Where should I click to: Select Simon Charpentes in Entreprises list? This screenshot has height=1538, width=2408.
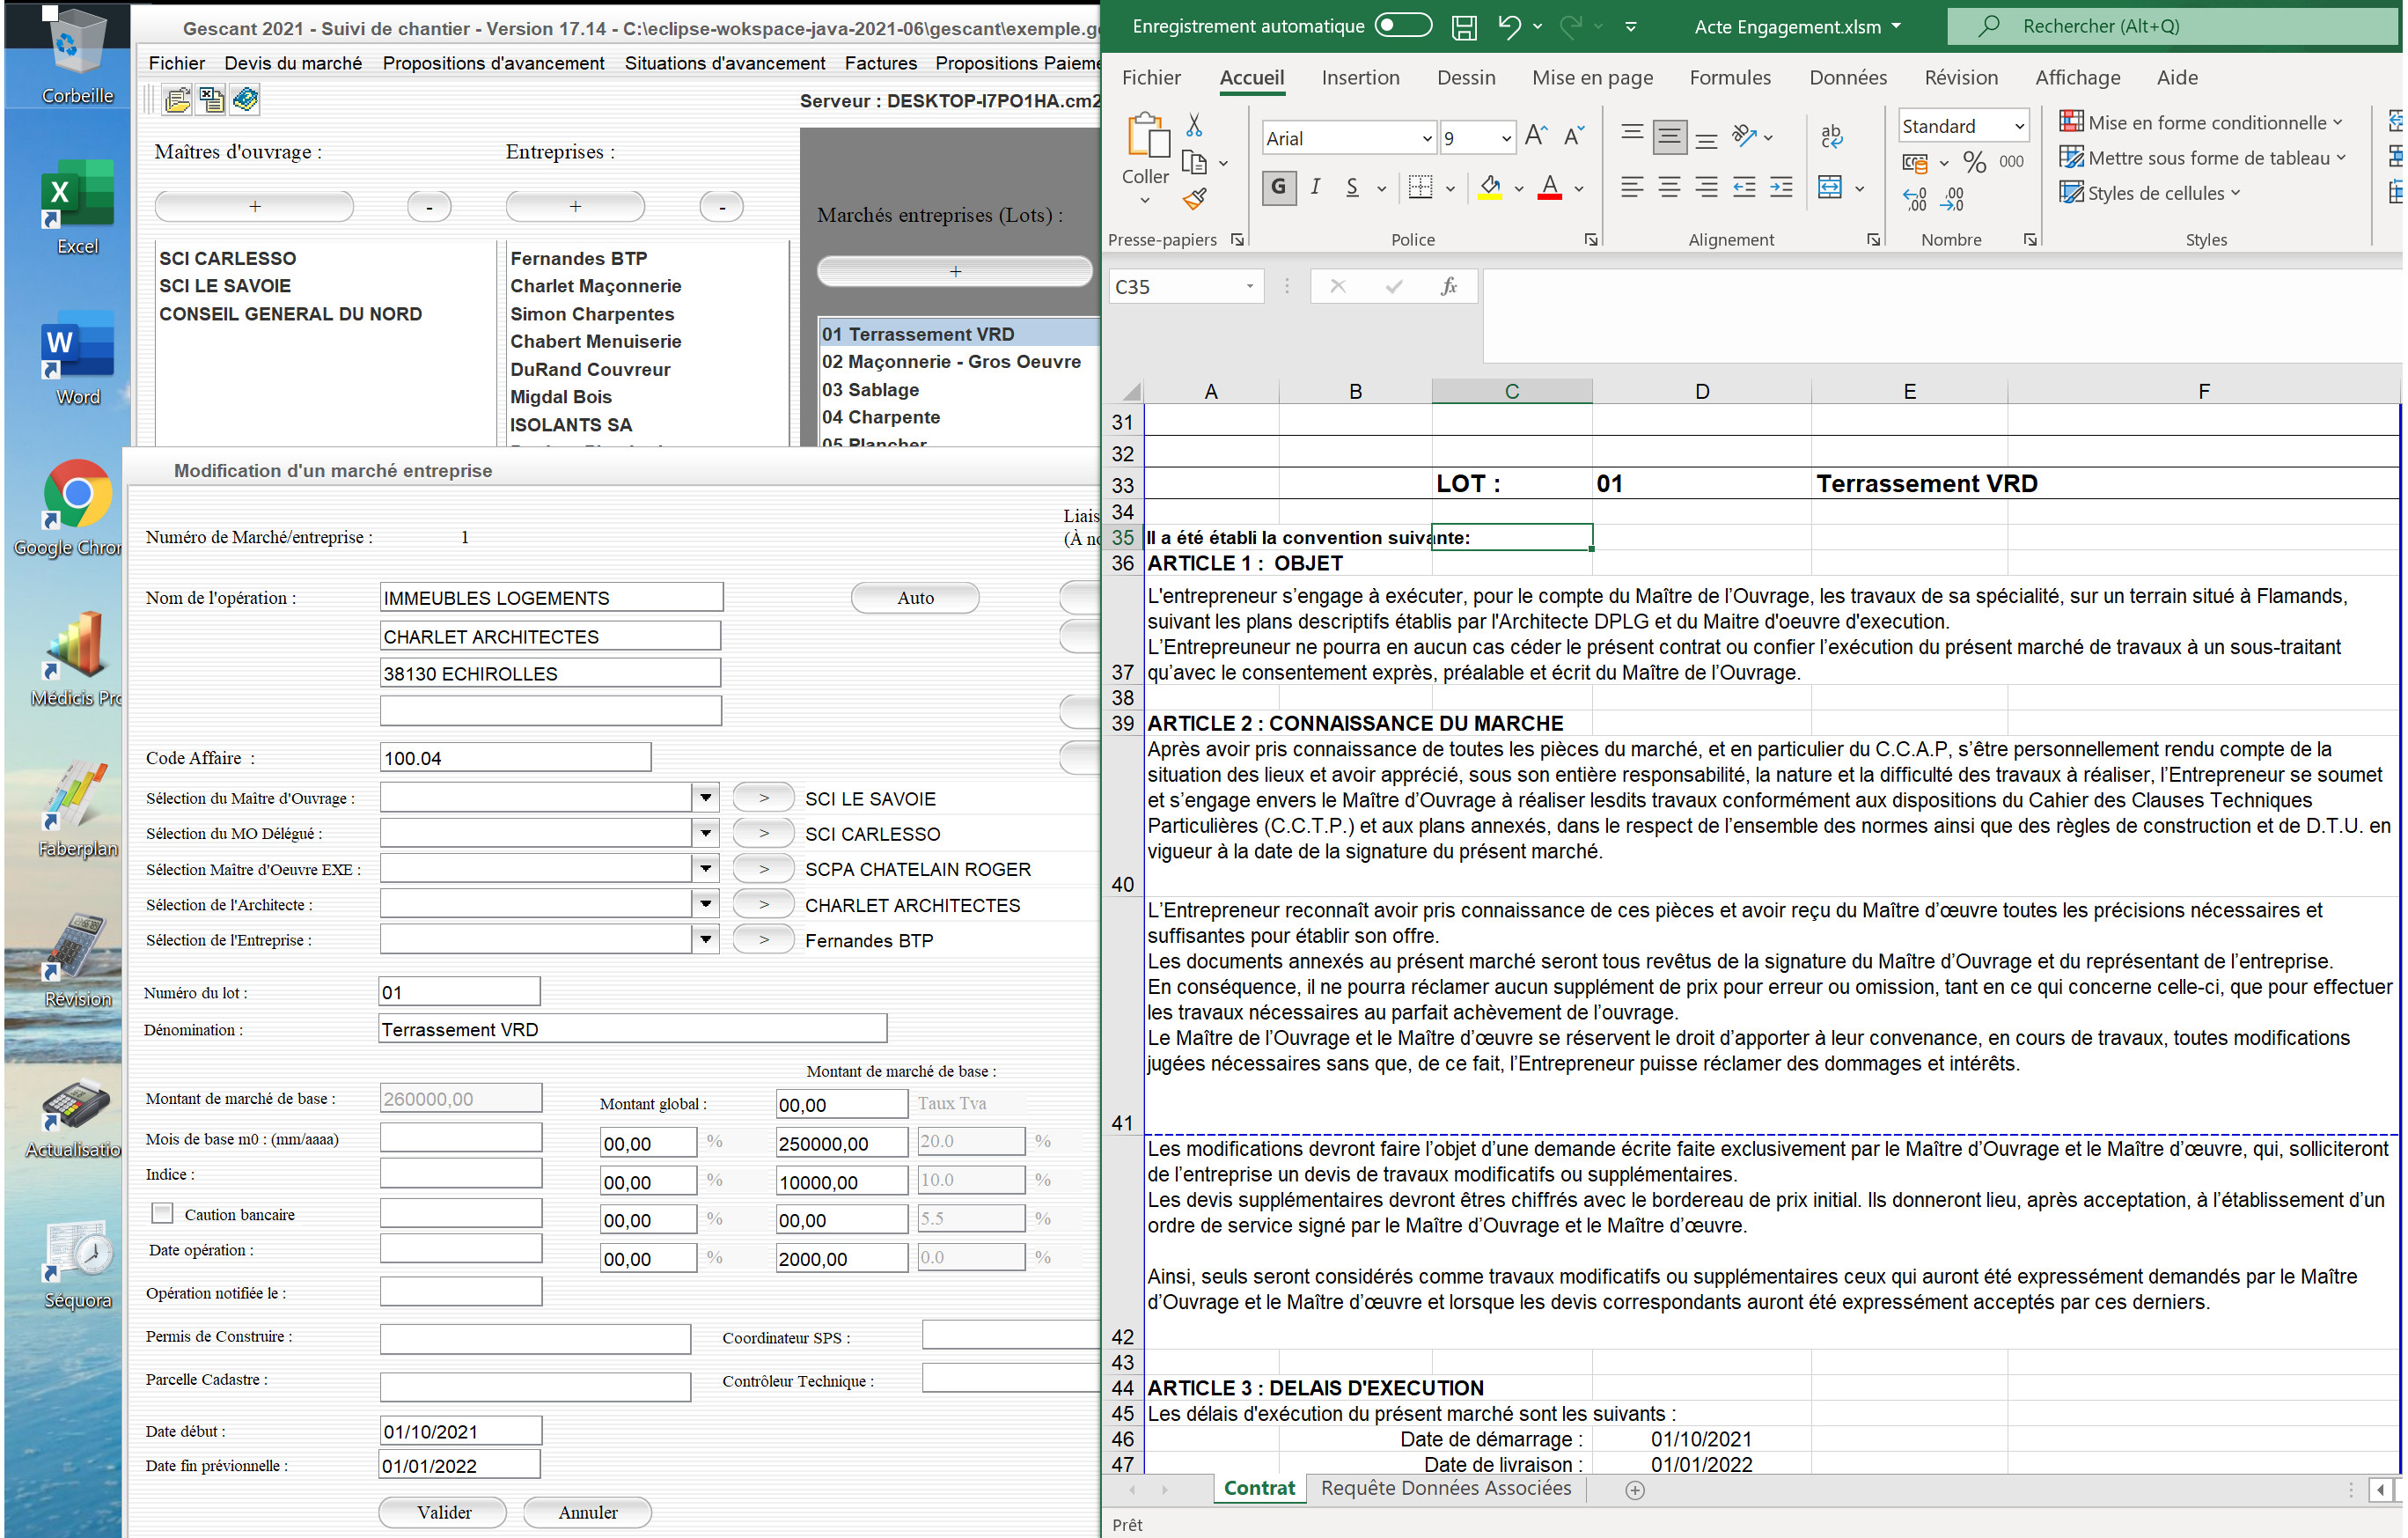tap(592, 314)
